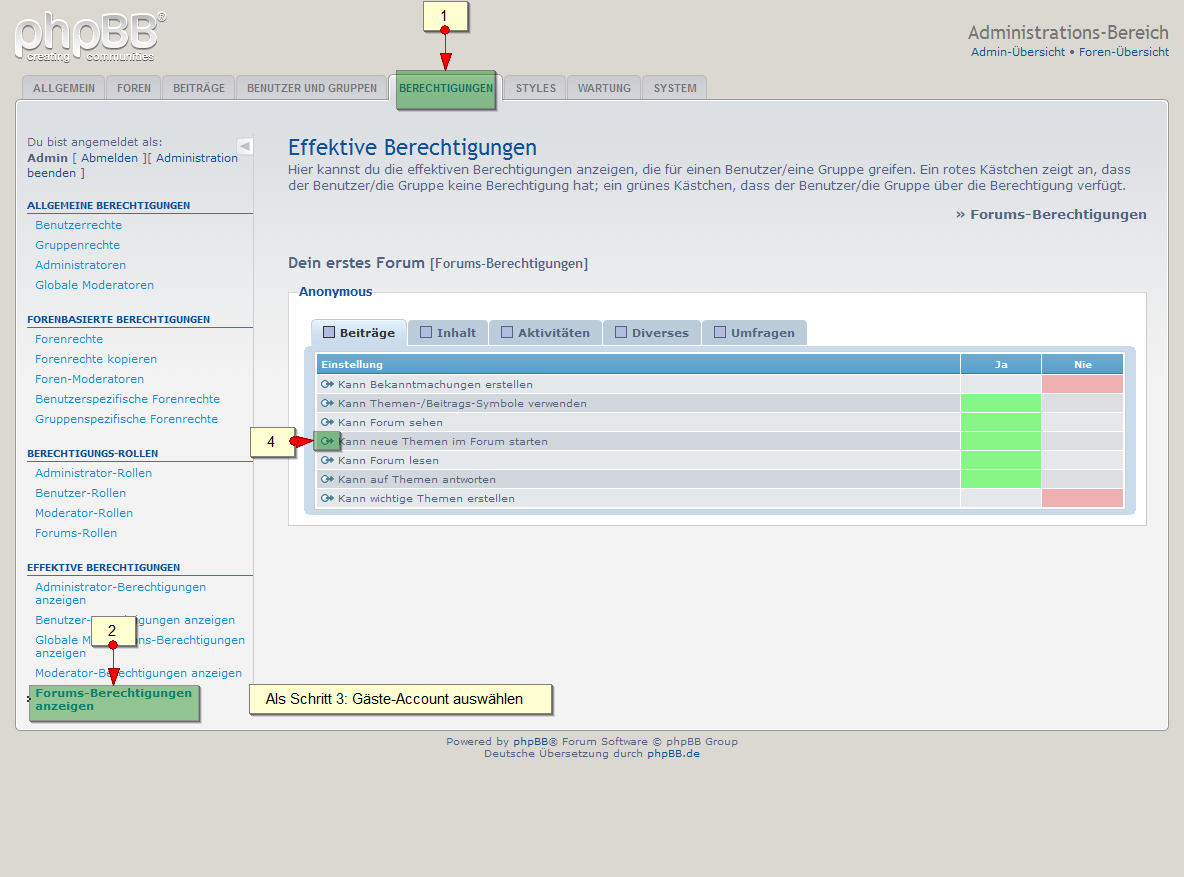1184x877 pixels.
Task: Click trace icon beside Kann Forum sehen
Action: [327, 423]
